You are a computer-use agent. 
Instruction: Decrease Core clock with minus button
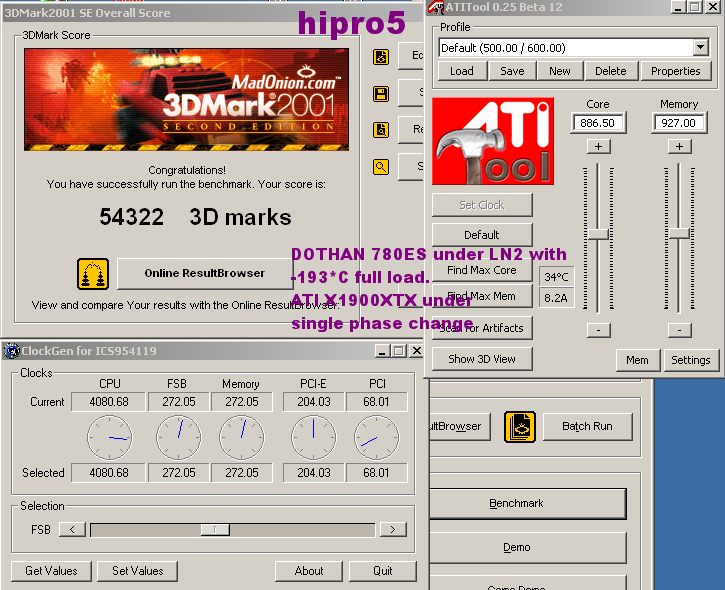[599, 330]
